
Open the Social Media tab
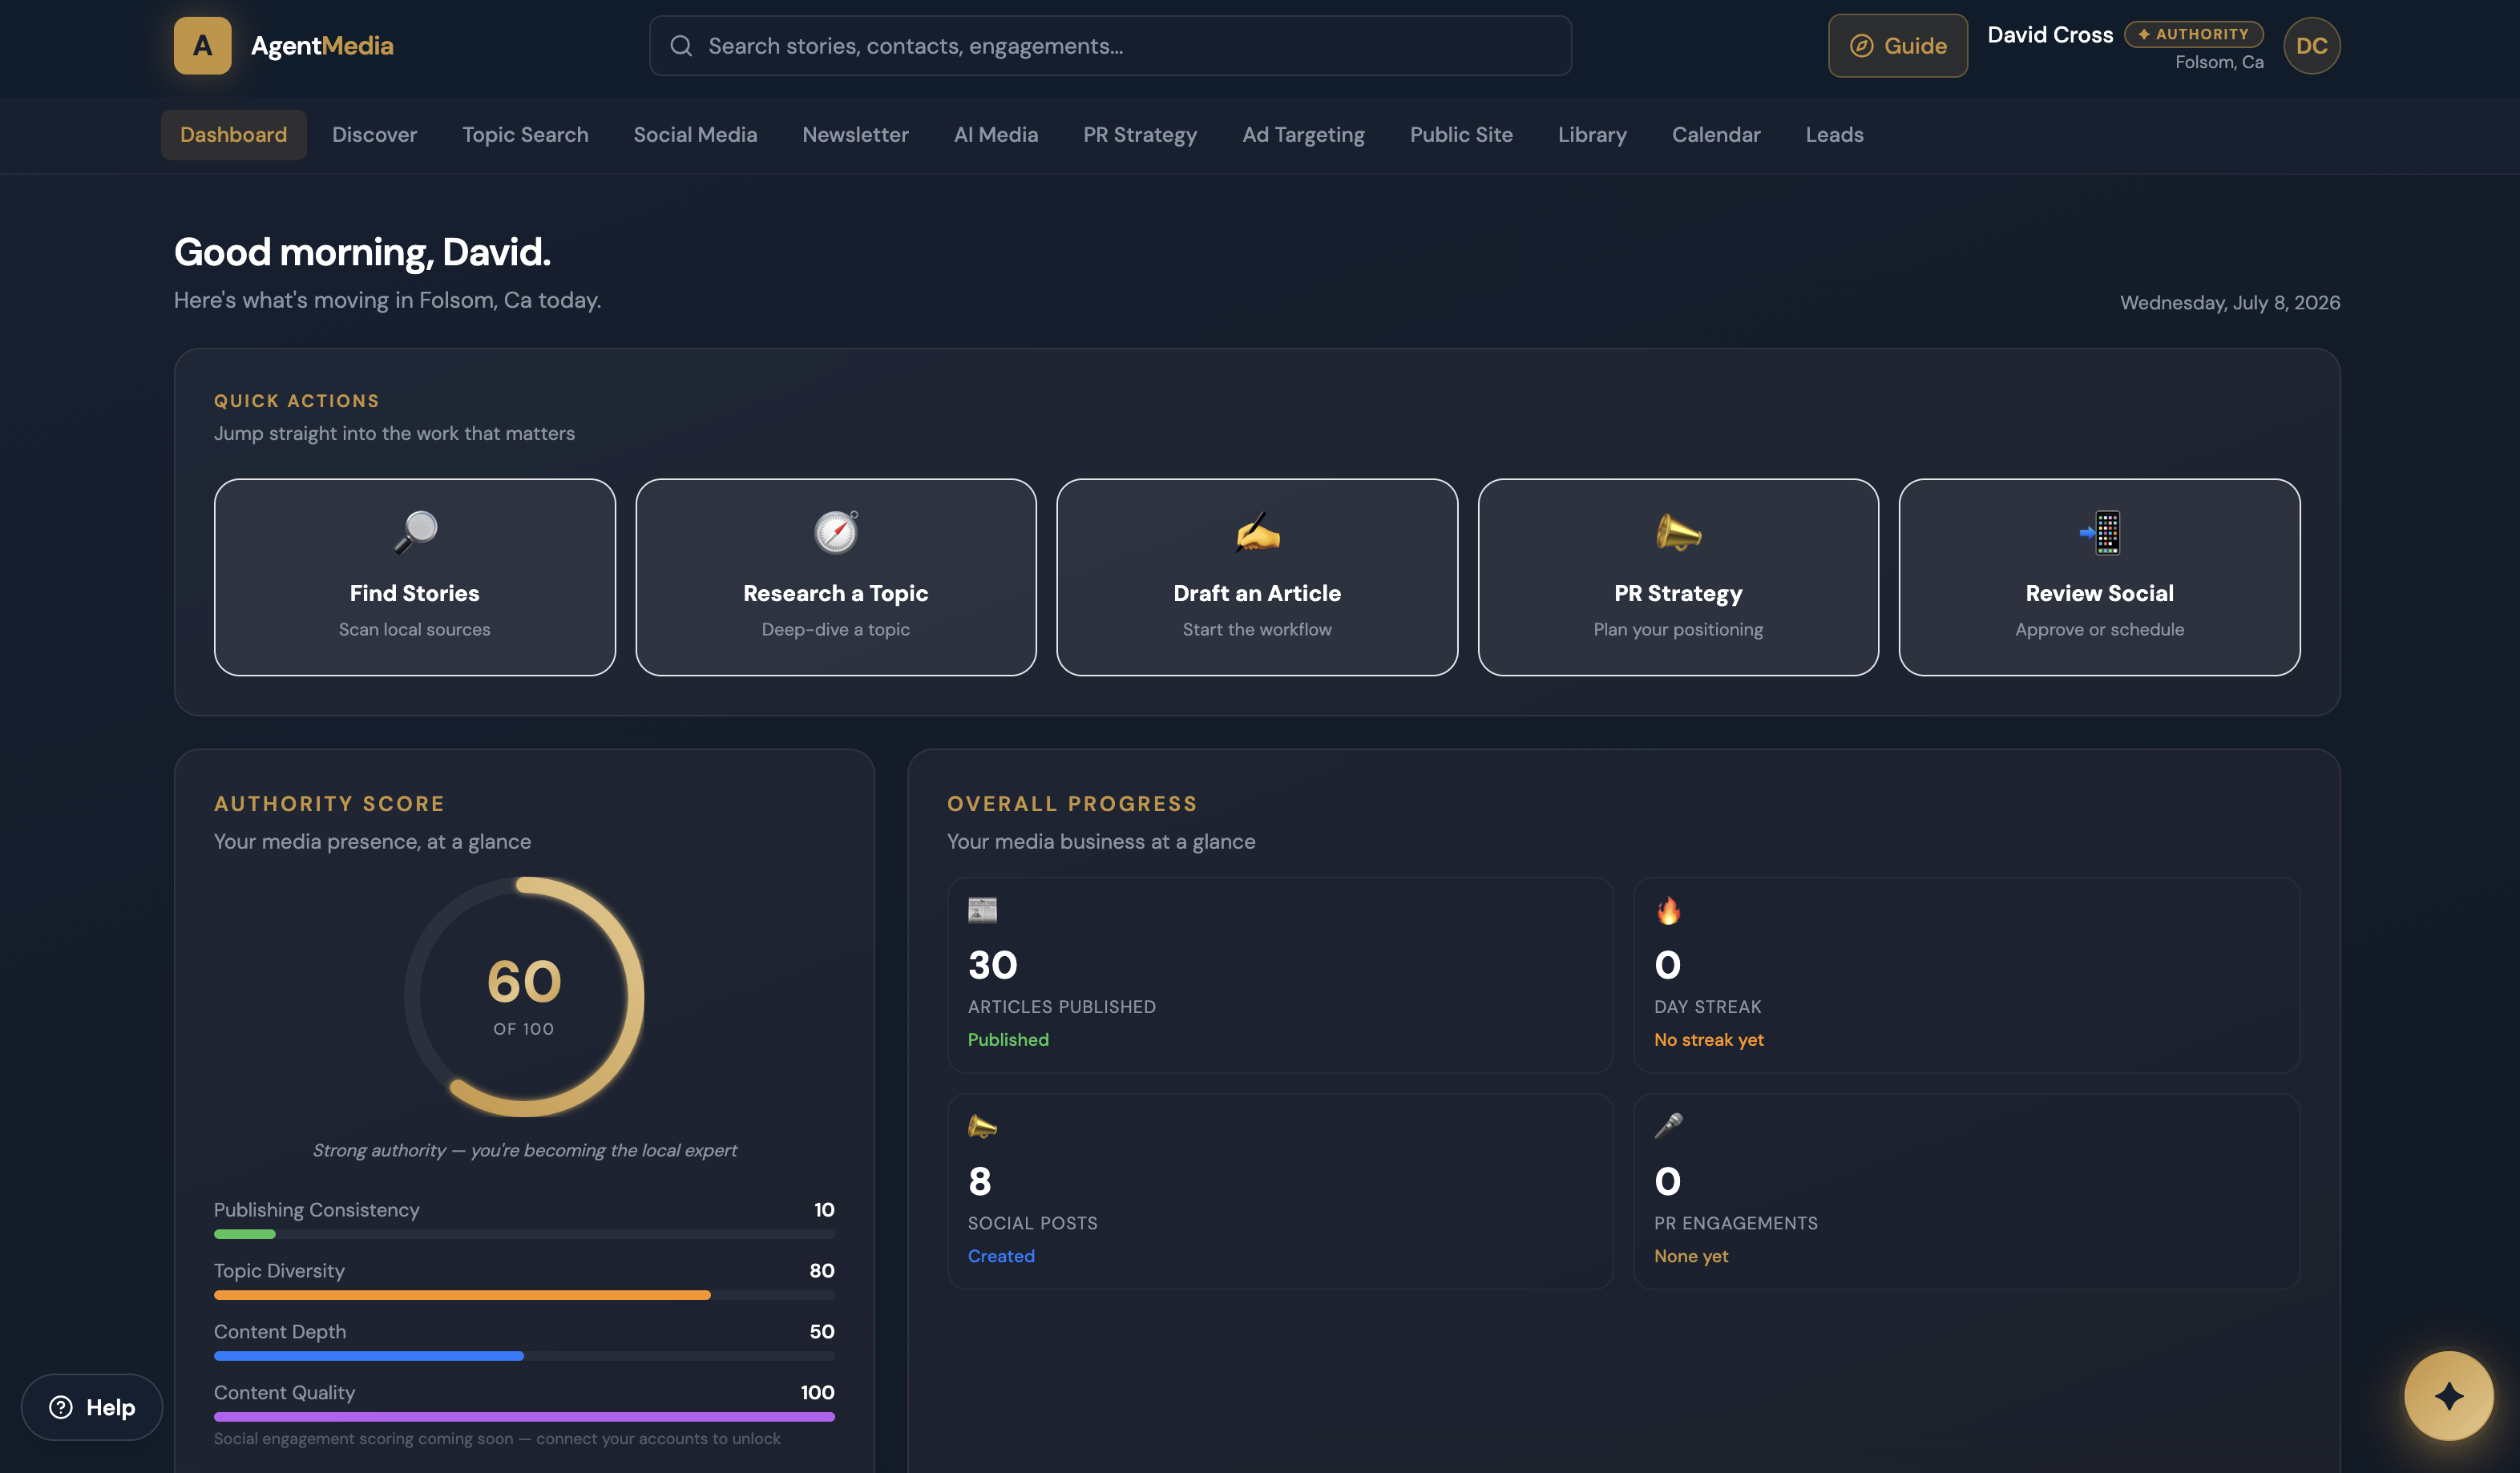(695, 134)
